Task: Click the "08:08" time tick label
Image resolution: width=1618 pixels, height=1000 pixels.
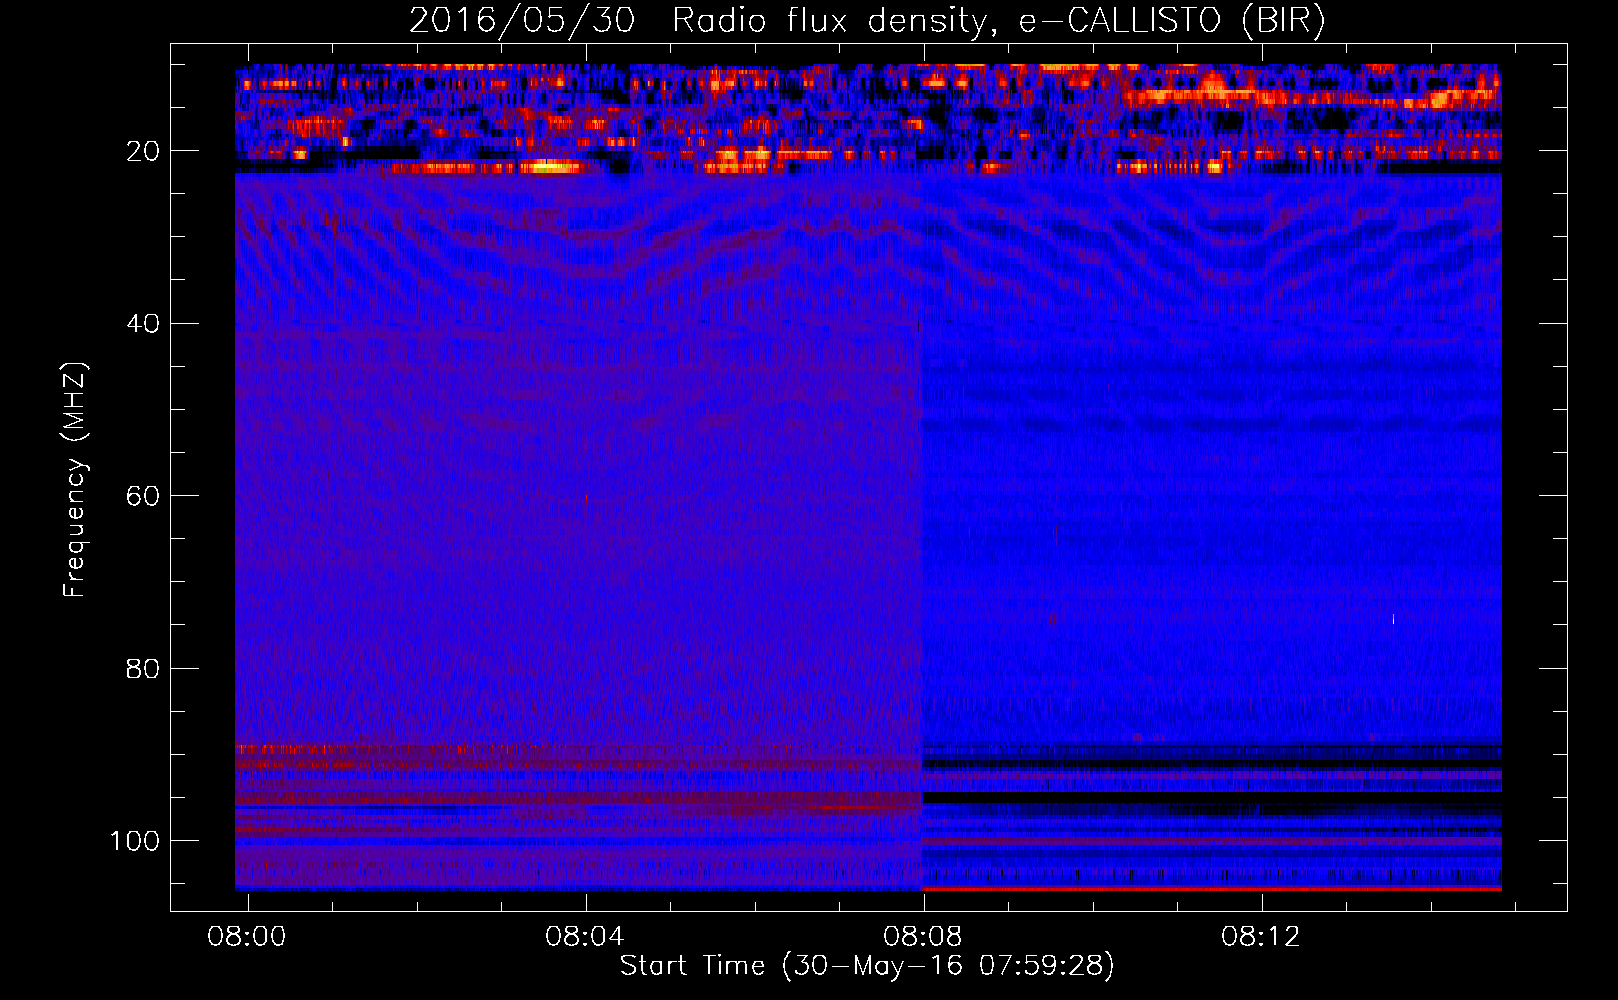Action: pos(923,936)
